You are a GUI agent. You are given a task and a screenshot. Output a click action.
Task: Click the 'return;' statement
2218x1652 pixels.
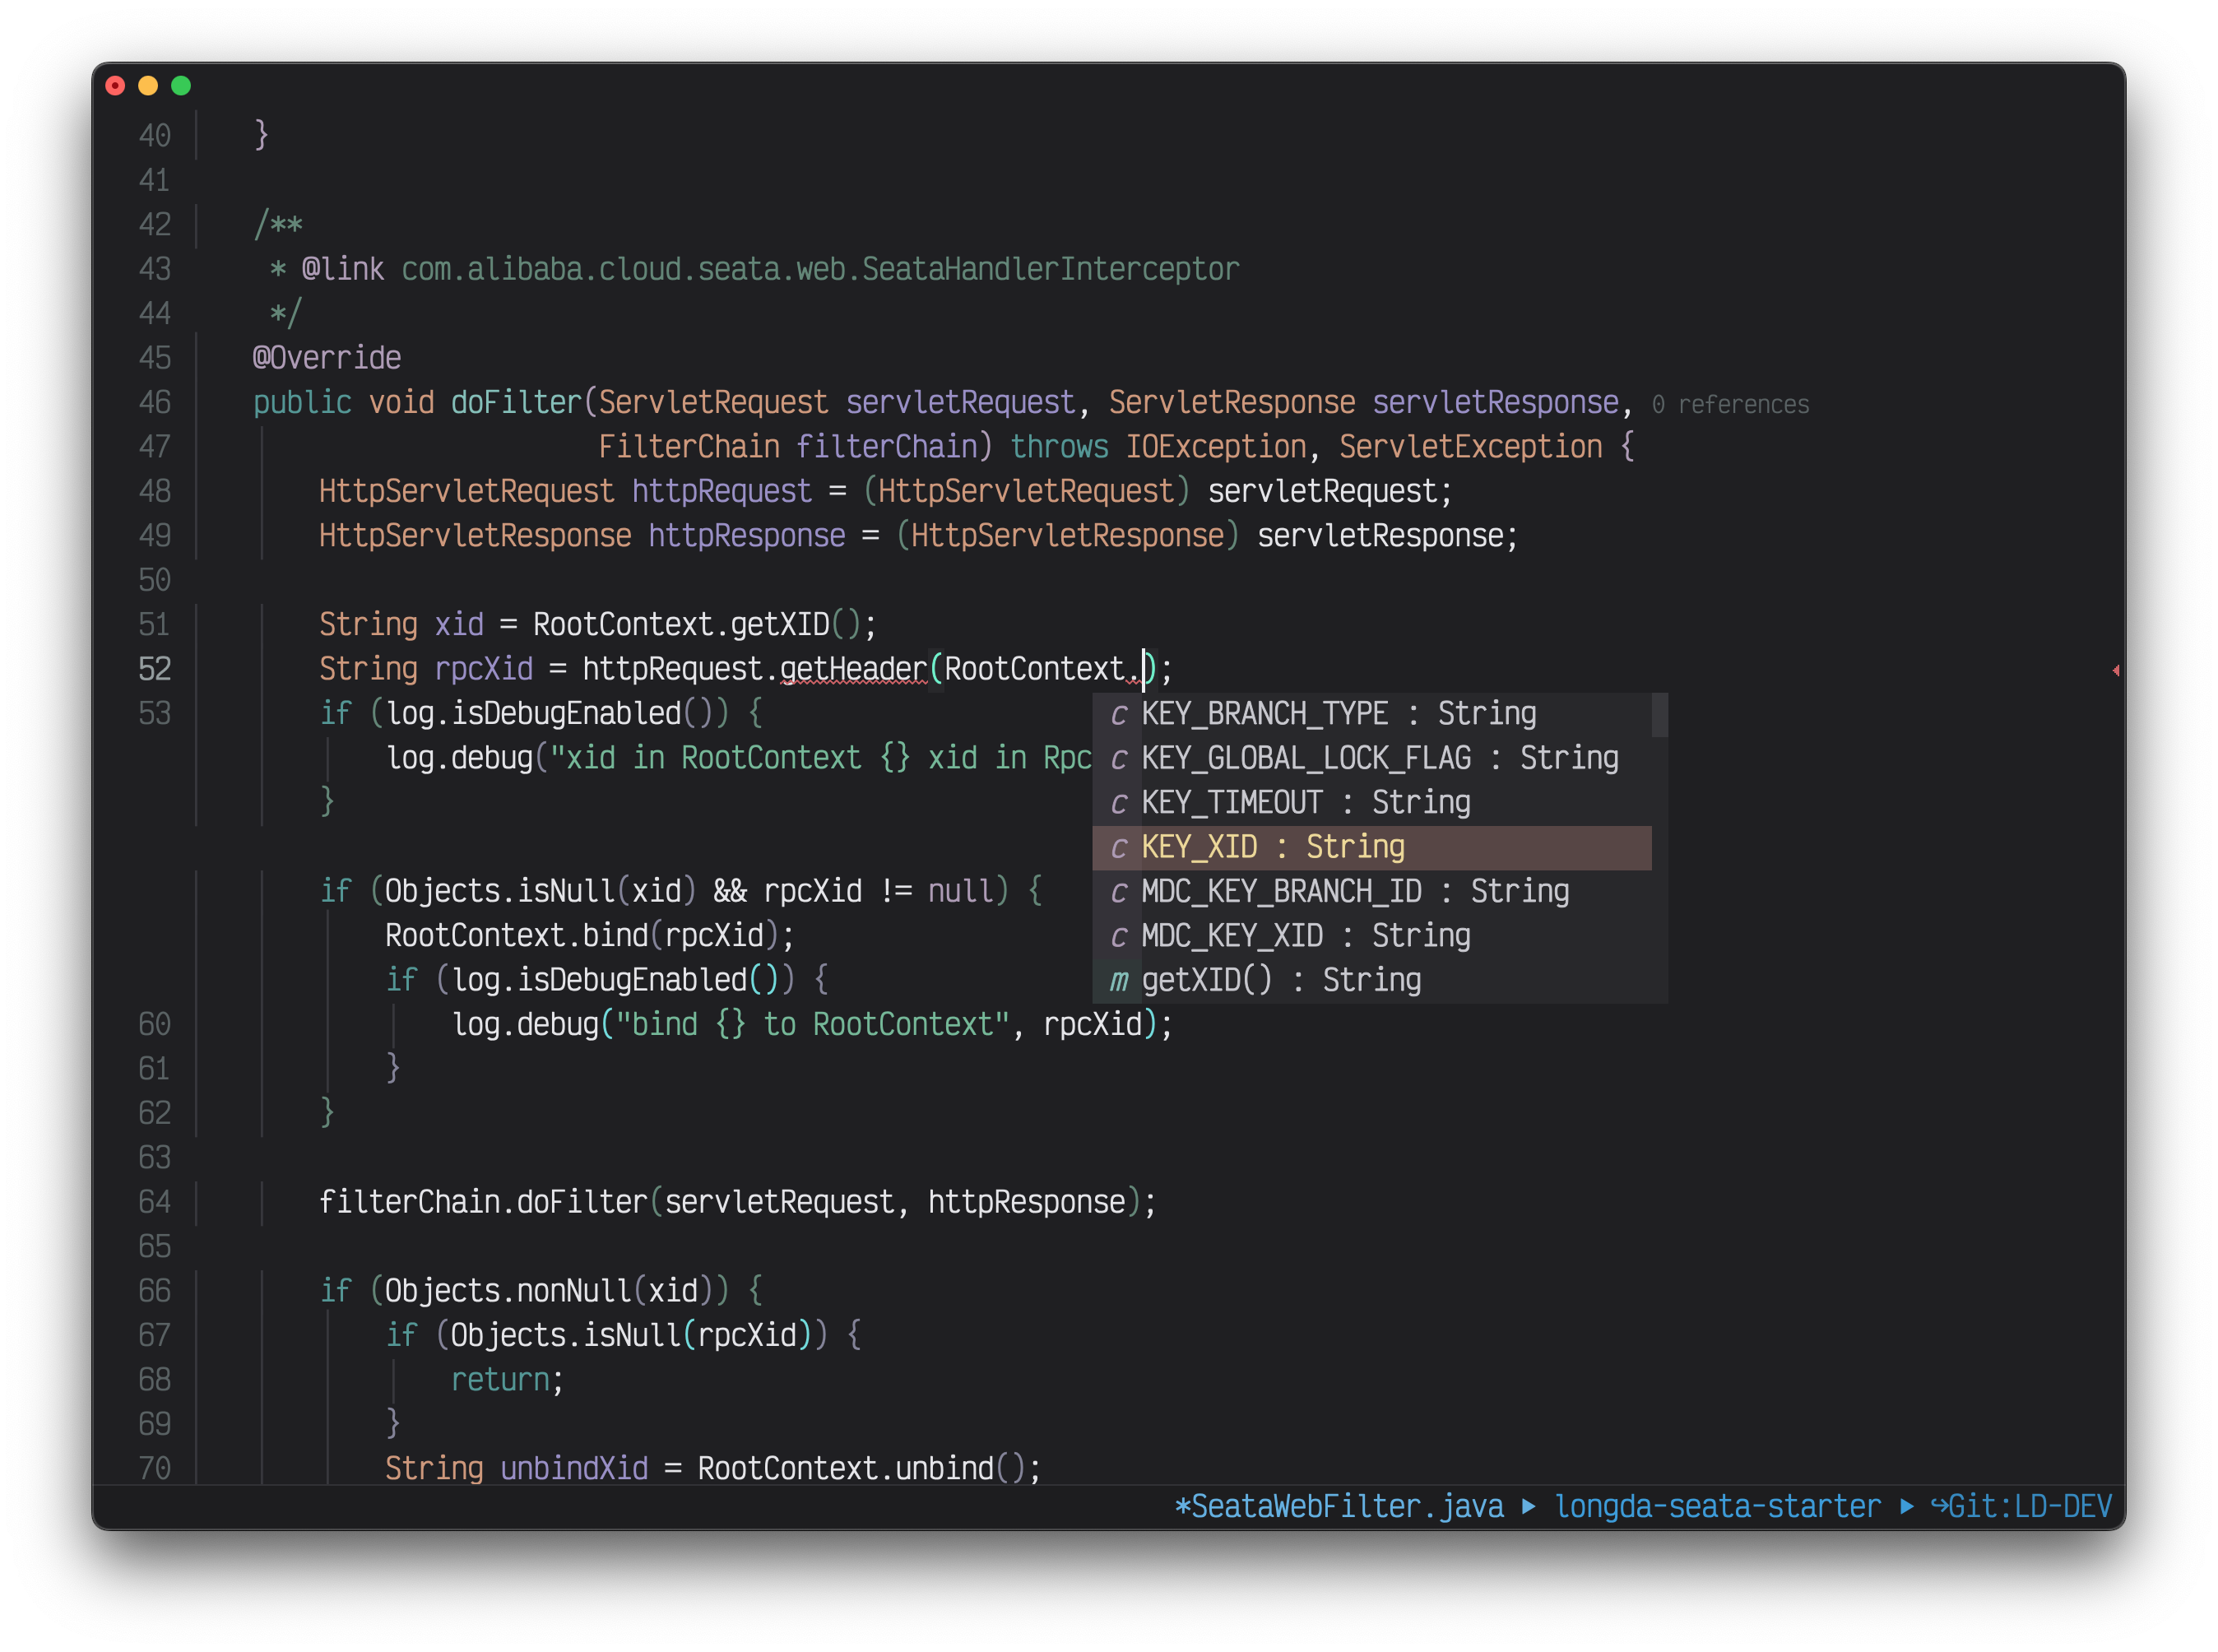pyautogui.click(x=507, y=1380)
